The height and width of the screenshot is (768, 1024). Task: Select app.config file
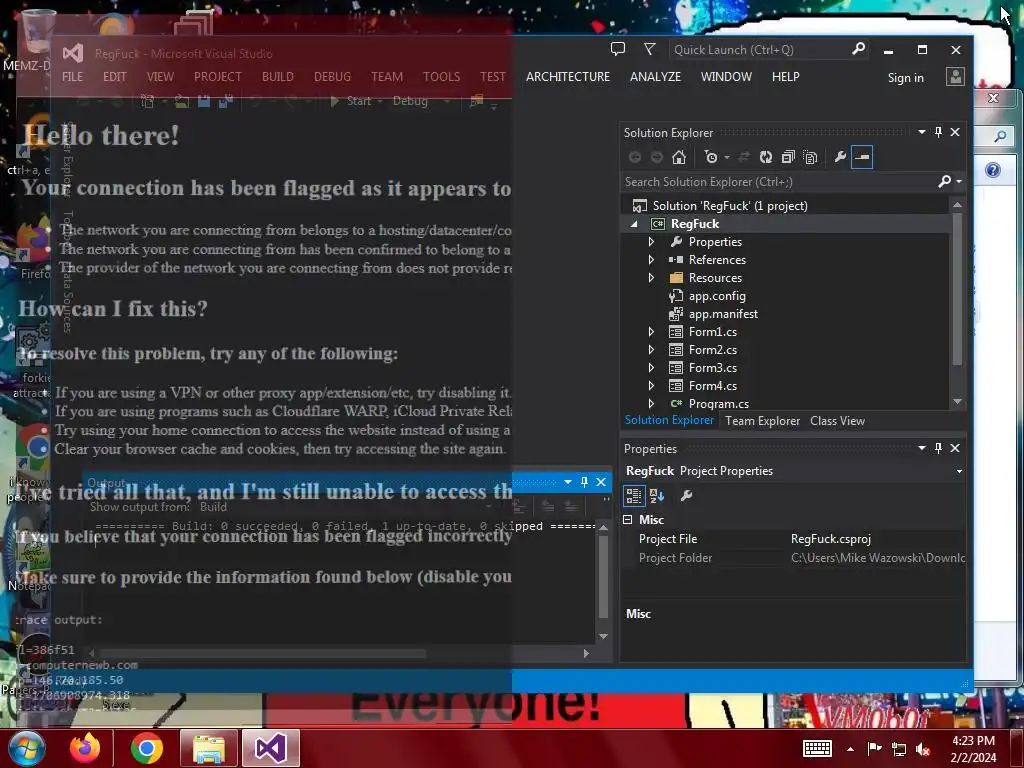[x=716, y=296]
